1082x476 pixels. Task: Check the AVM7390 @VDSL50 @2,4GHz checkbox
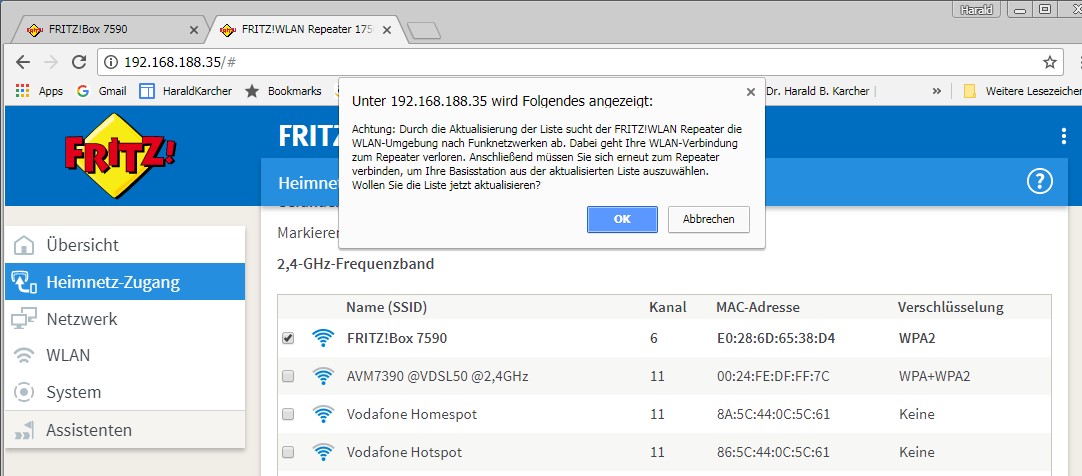[x=288, y=376]
